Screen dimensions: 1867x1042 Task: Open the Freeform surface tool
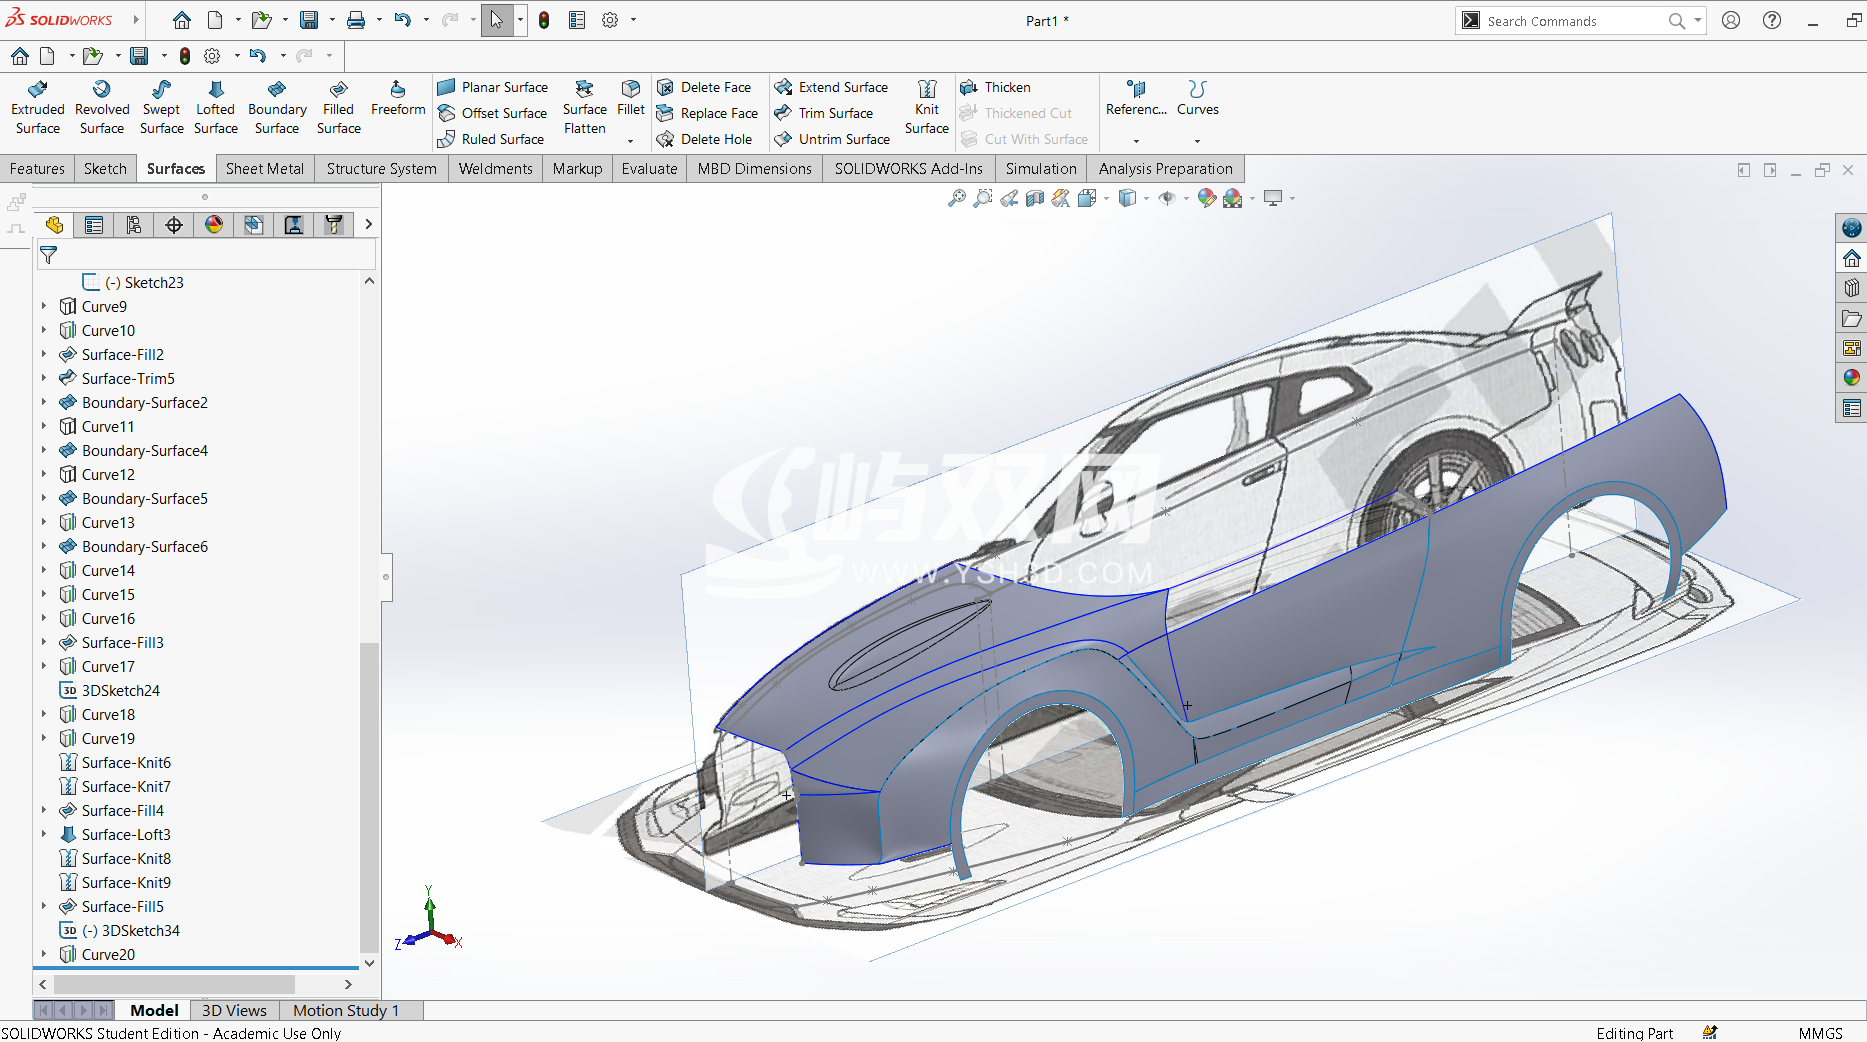[x=398, y=98]
